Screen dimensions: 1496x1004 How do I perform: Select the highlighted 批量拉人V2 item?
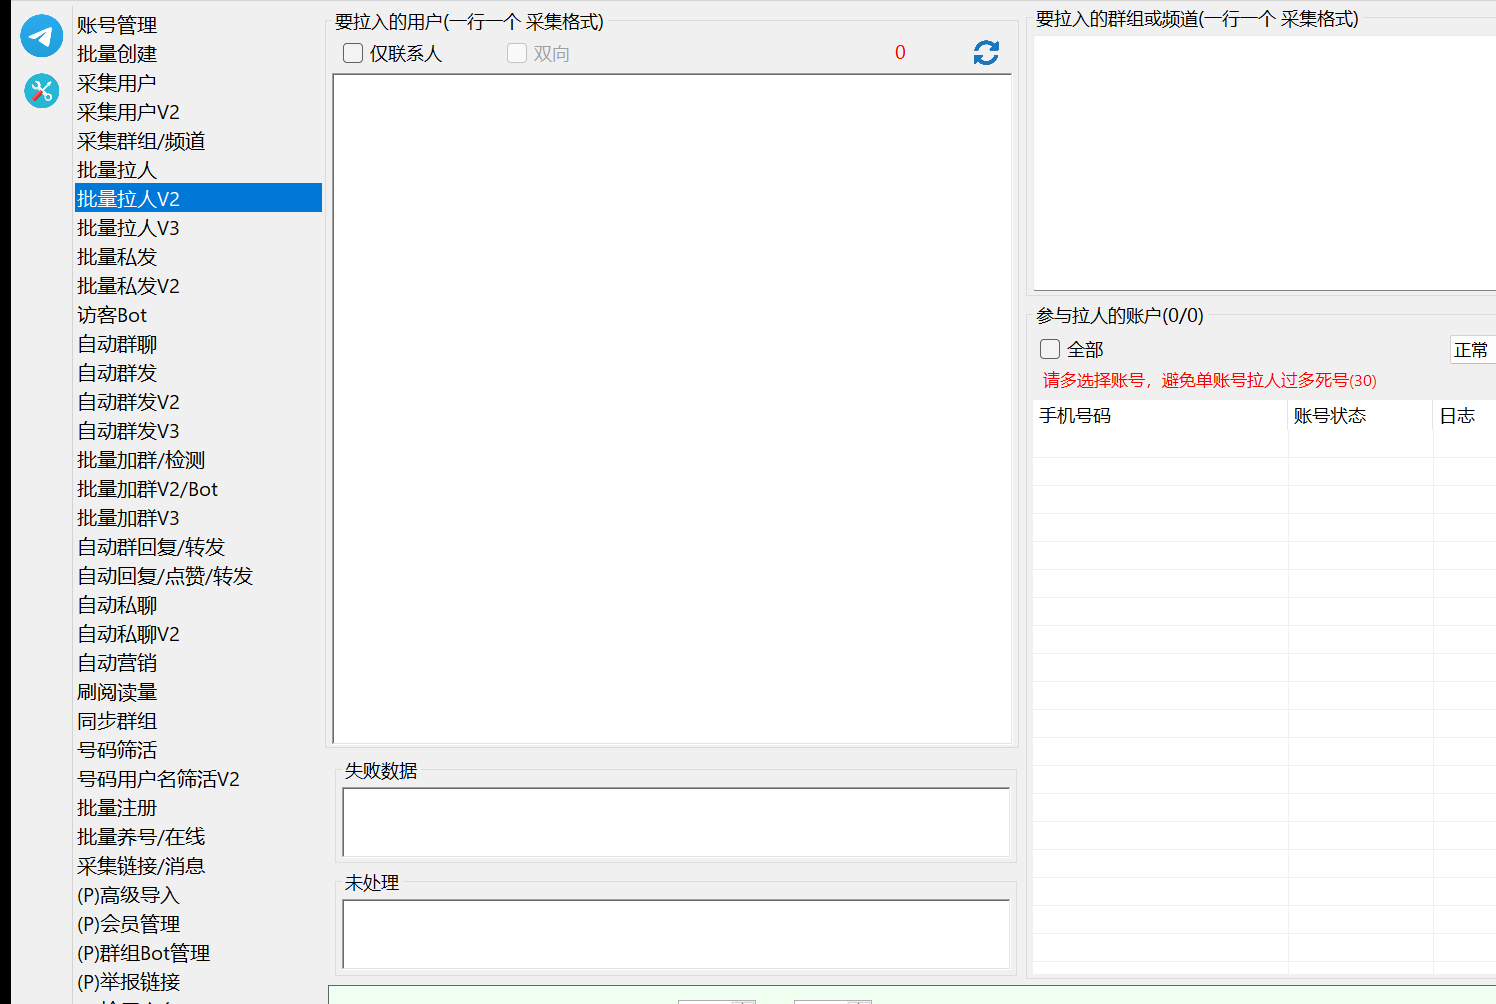click(x=198, y=199)
